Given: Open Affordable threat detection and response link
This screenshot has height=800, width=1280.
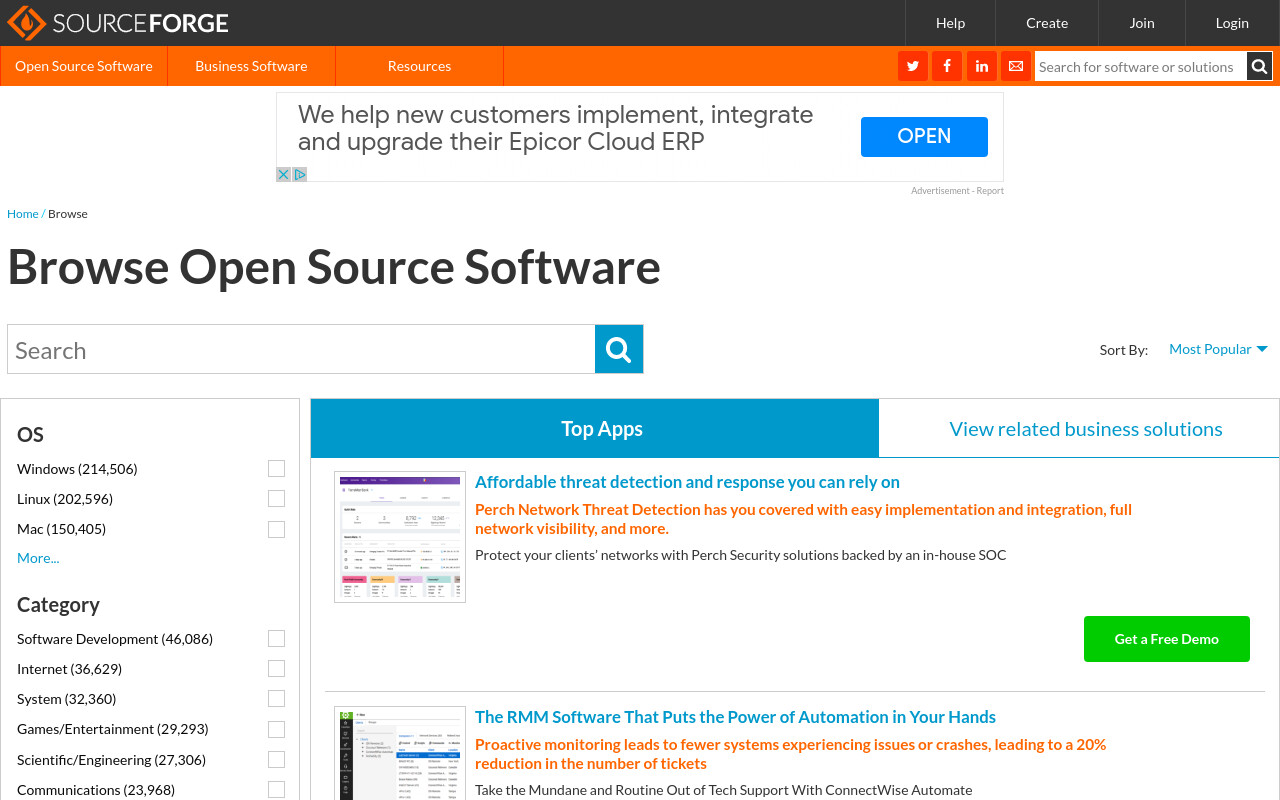Looking at the screenshot, I should tap(687, 482).
